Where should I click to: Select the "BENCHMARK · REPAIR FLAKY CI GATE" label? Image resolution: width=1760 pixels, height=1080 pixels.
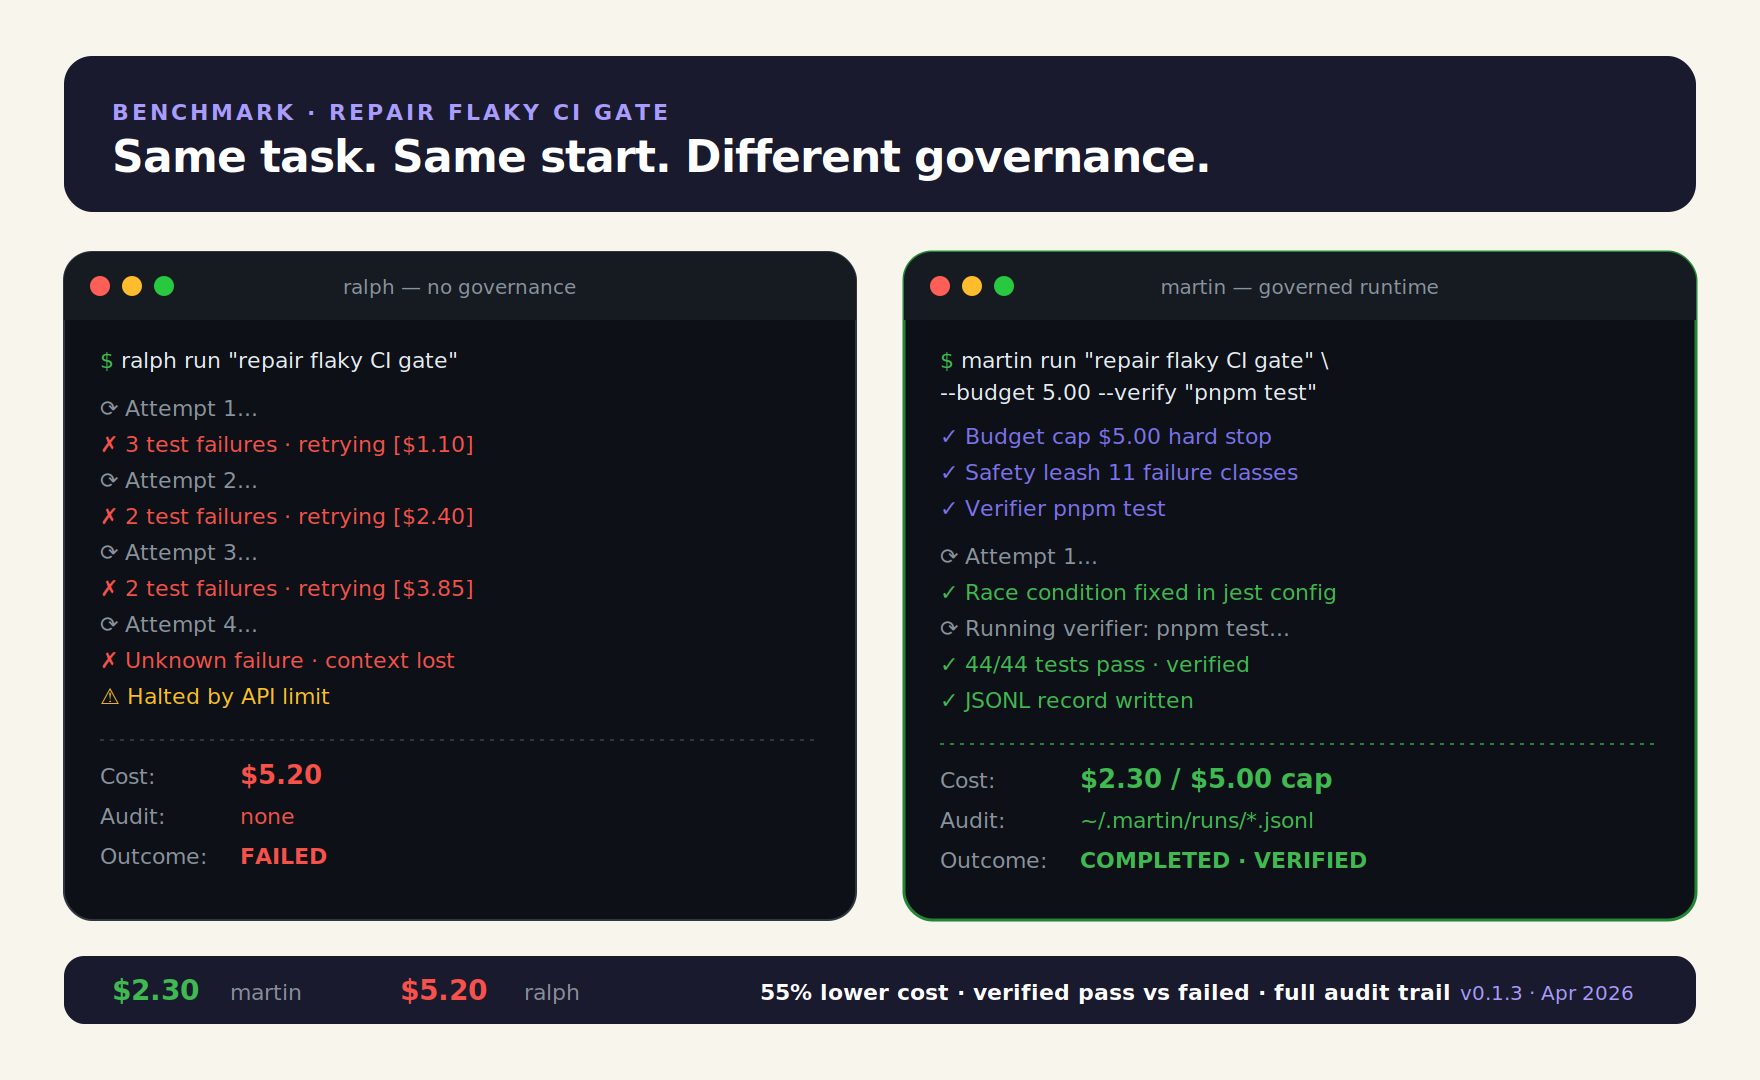click(x=391, y=112)
